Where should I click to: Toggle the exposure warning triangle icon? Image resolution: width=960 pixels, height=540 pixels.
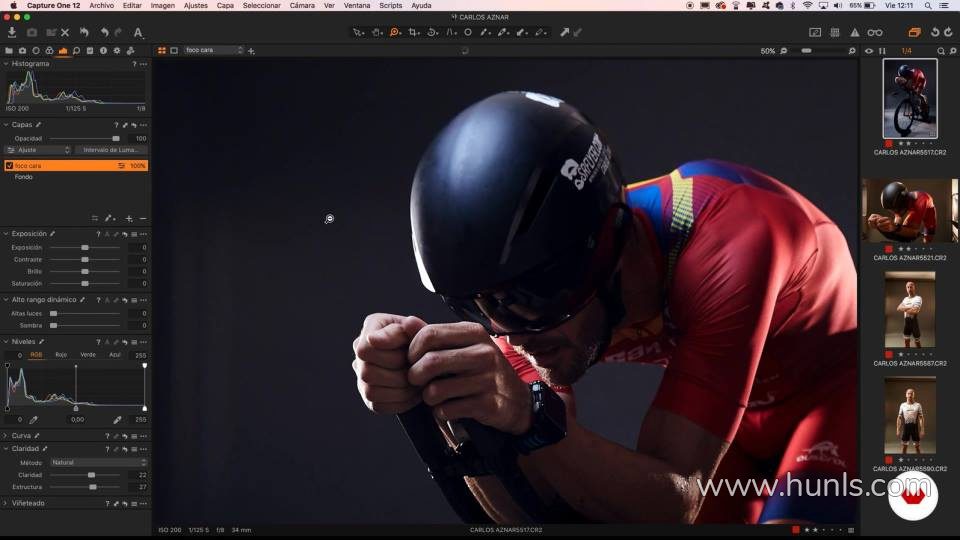pos(855,32)
